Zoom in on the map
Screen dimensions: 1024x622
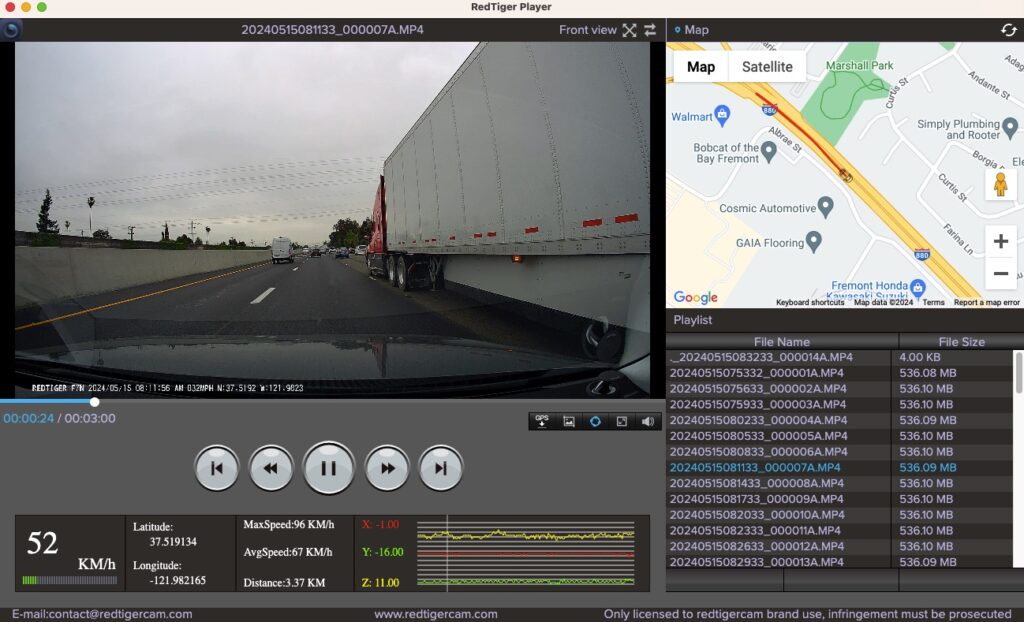click(1000, 241)
